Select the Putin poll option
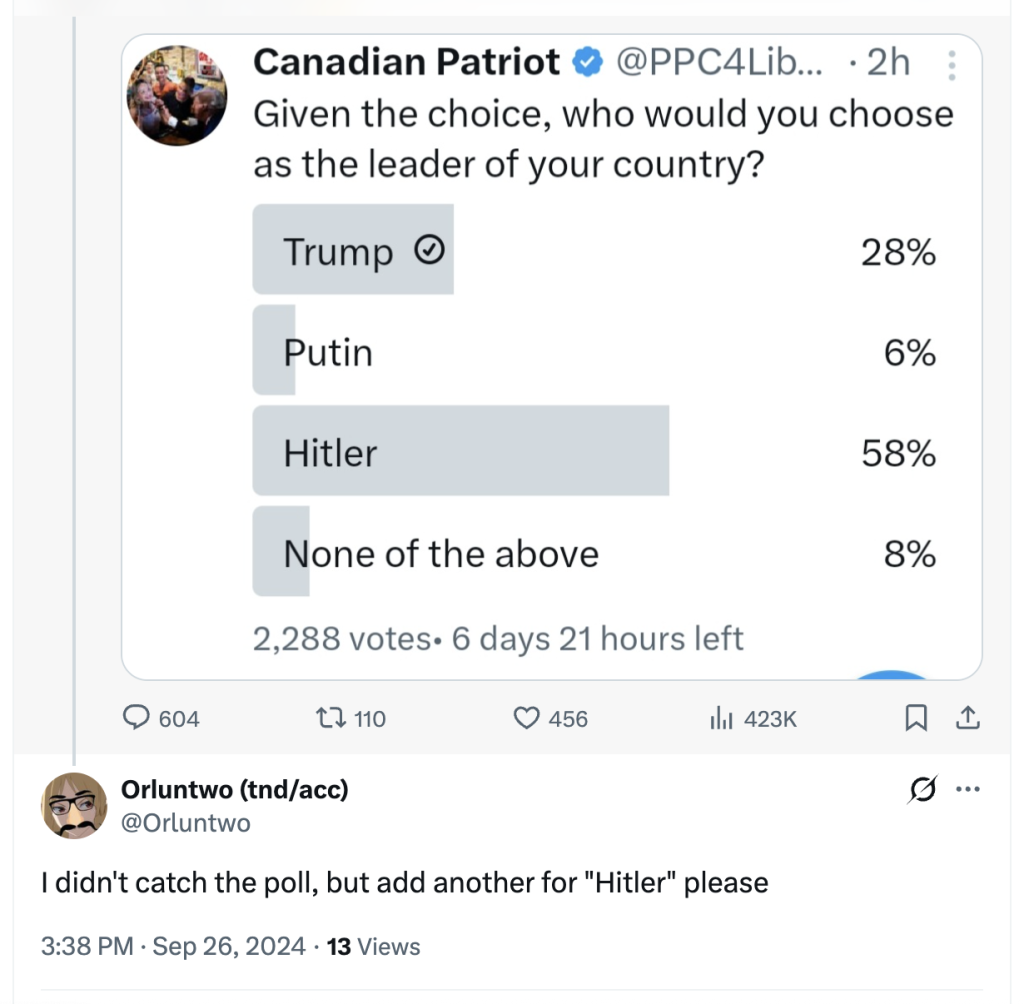Screen dimensions: 1024x1004 coord(595,350)
